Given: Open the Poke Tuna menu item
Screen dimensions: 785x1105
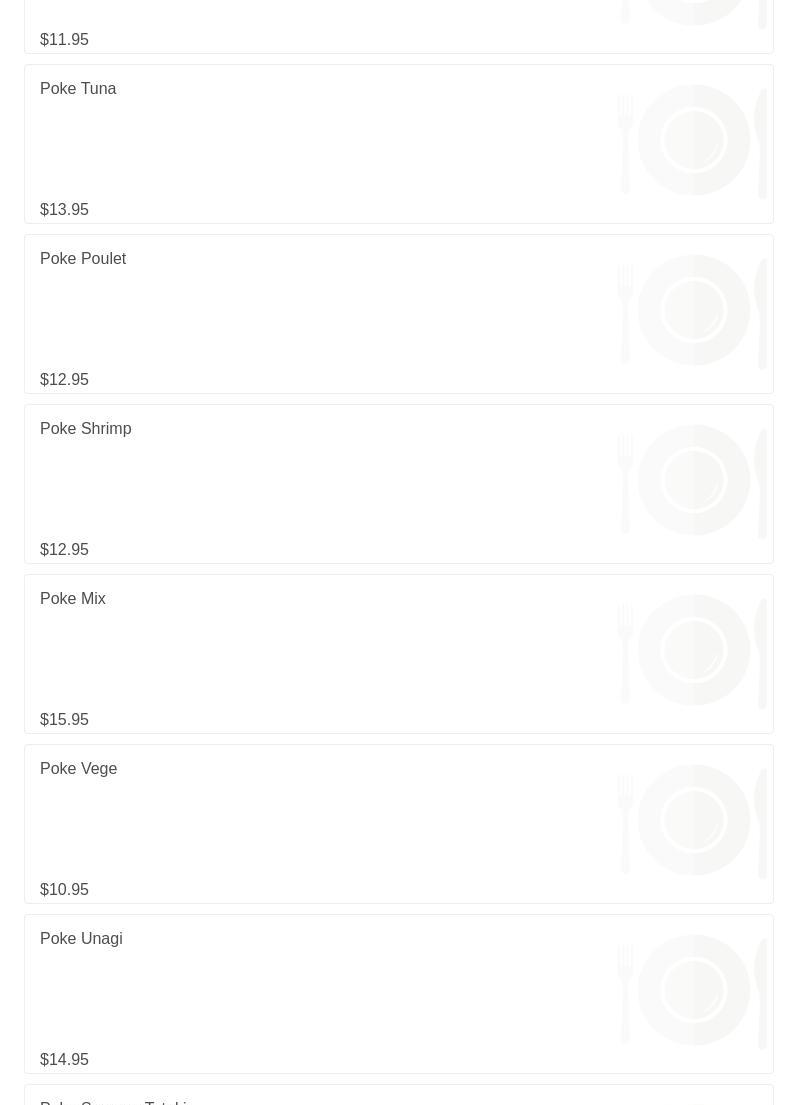Looking at the screenshot, I should [x=78, y=89].
